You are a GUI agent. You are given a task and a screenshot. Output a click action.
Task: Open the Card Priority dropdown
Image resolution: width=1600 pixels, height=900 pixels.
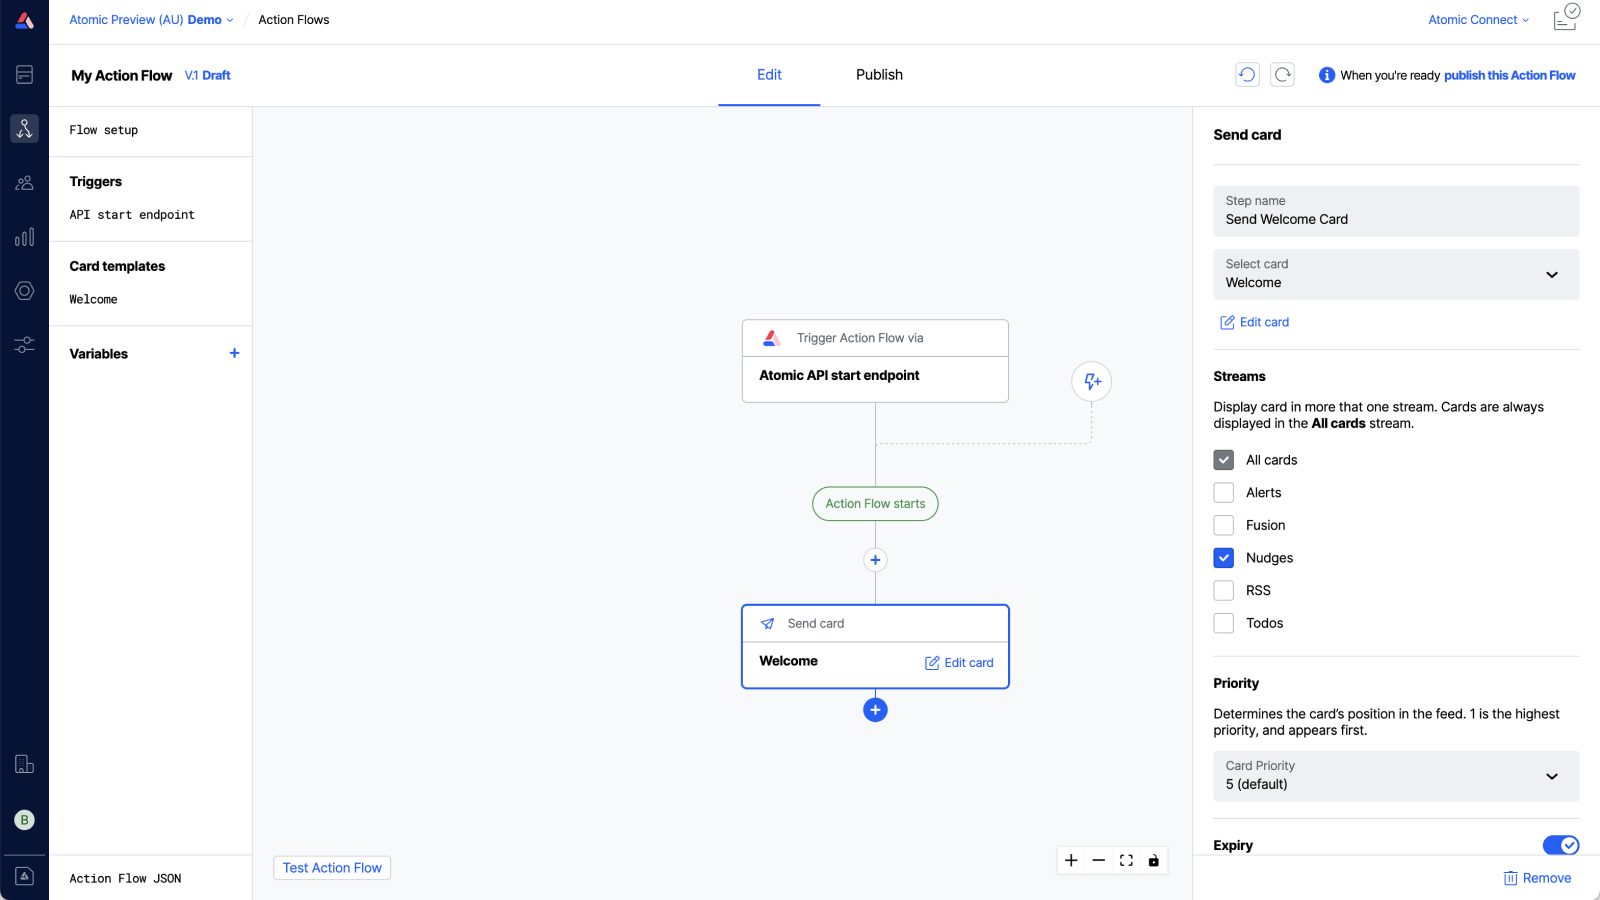pyautogui.click(x=1396, y=776)
